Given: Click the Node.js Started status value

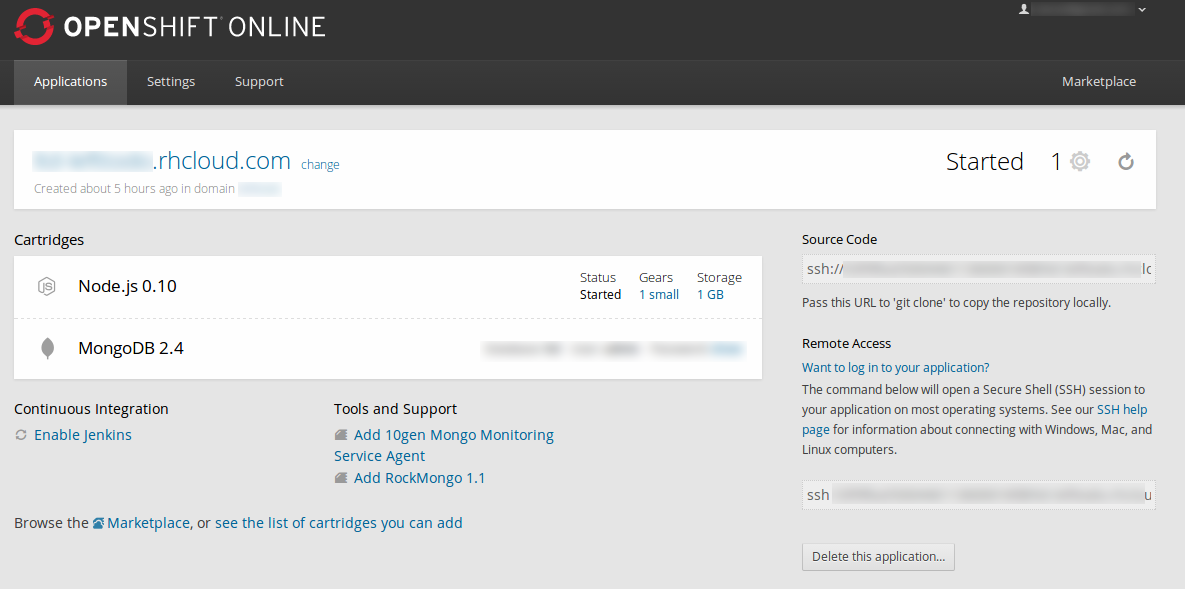Looking at the screenshot, I should pyautogui.click(x=601, y=295).
